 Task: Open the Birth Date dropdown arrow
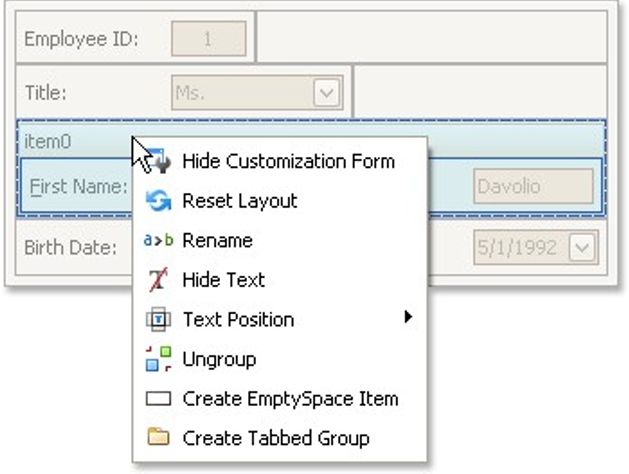point(583,248)
